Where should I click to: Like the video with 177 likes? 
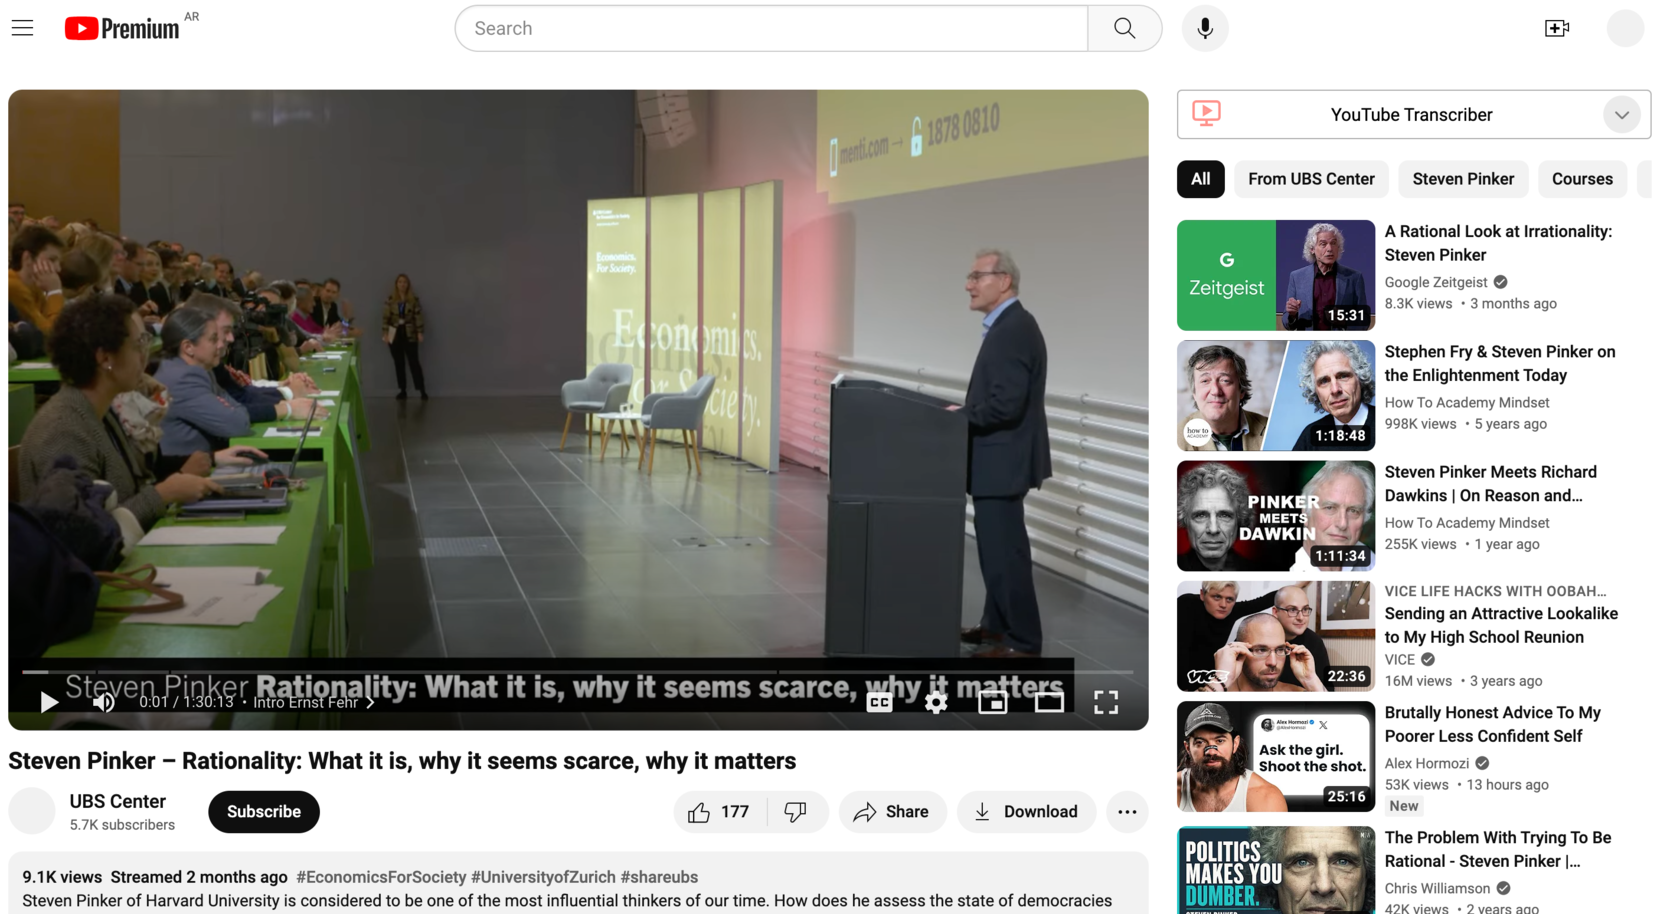tap(719, 812)
